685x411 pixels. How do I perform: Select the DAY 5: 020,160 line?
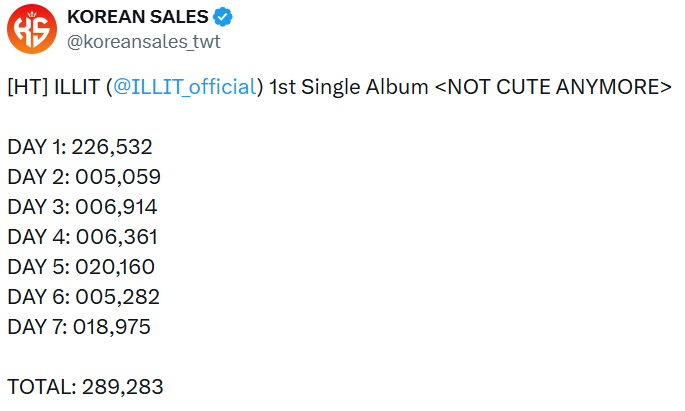coord(83,267)
